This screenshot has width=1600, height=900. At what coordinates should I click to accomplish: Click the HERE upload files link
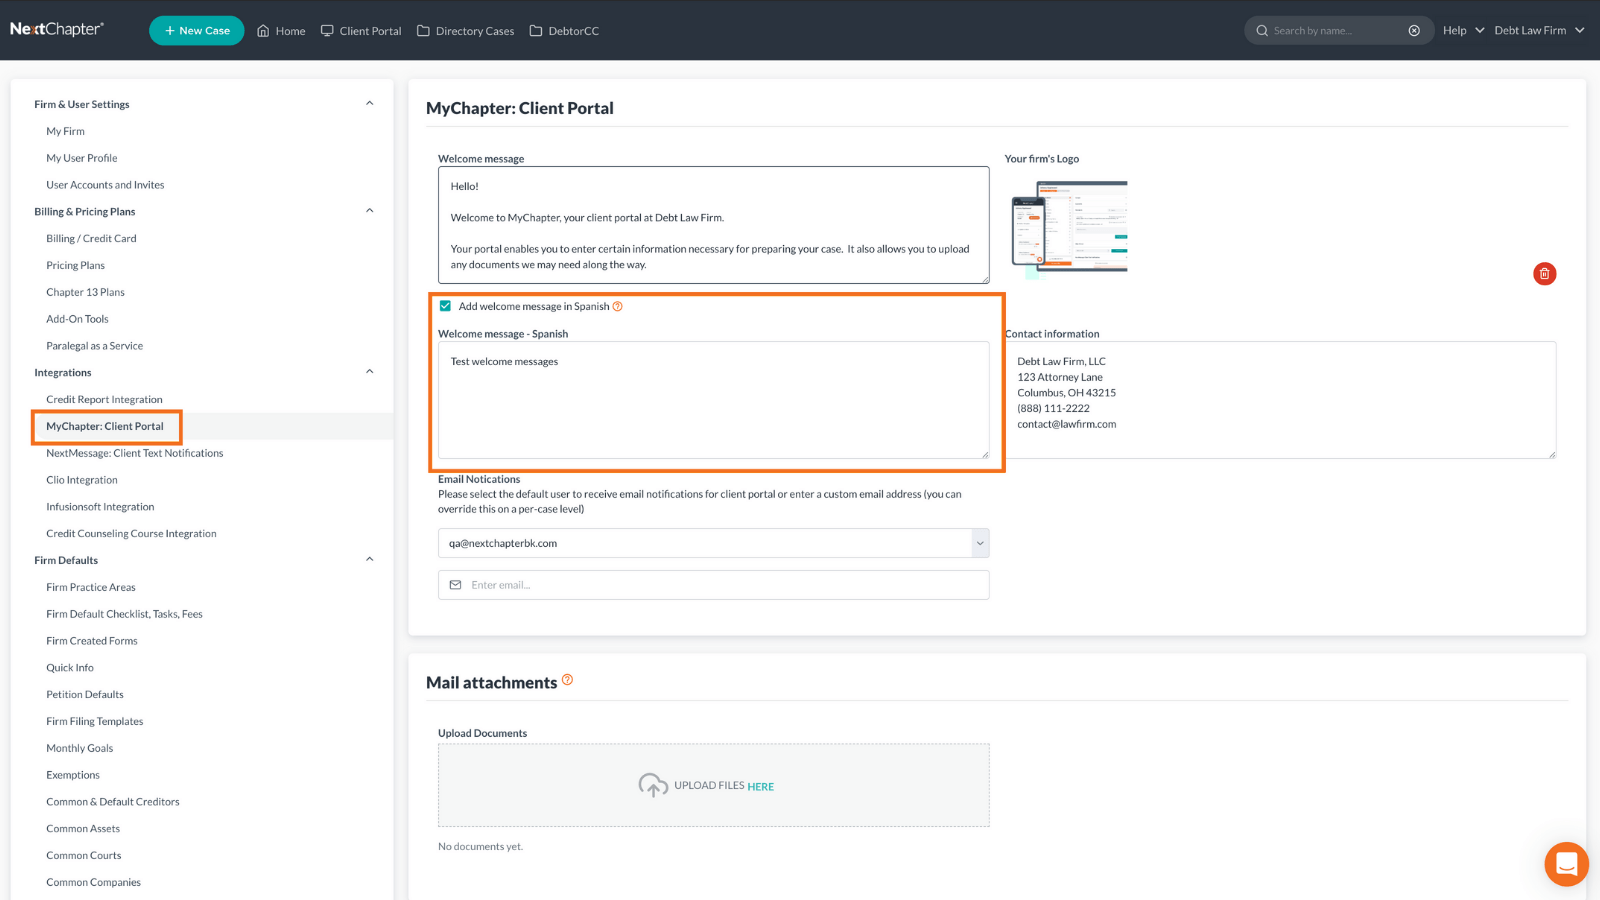tap(760, 787)
